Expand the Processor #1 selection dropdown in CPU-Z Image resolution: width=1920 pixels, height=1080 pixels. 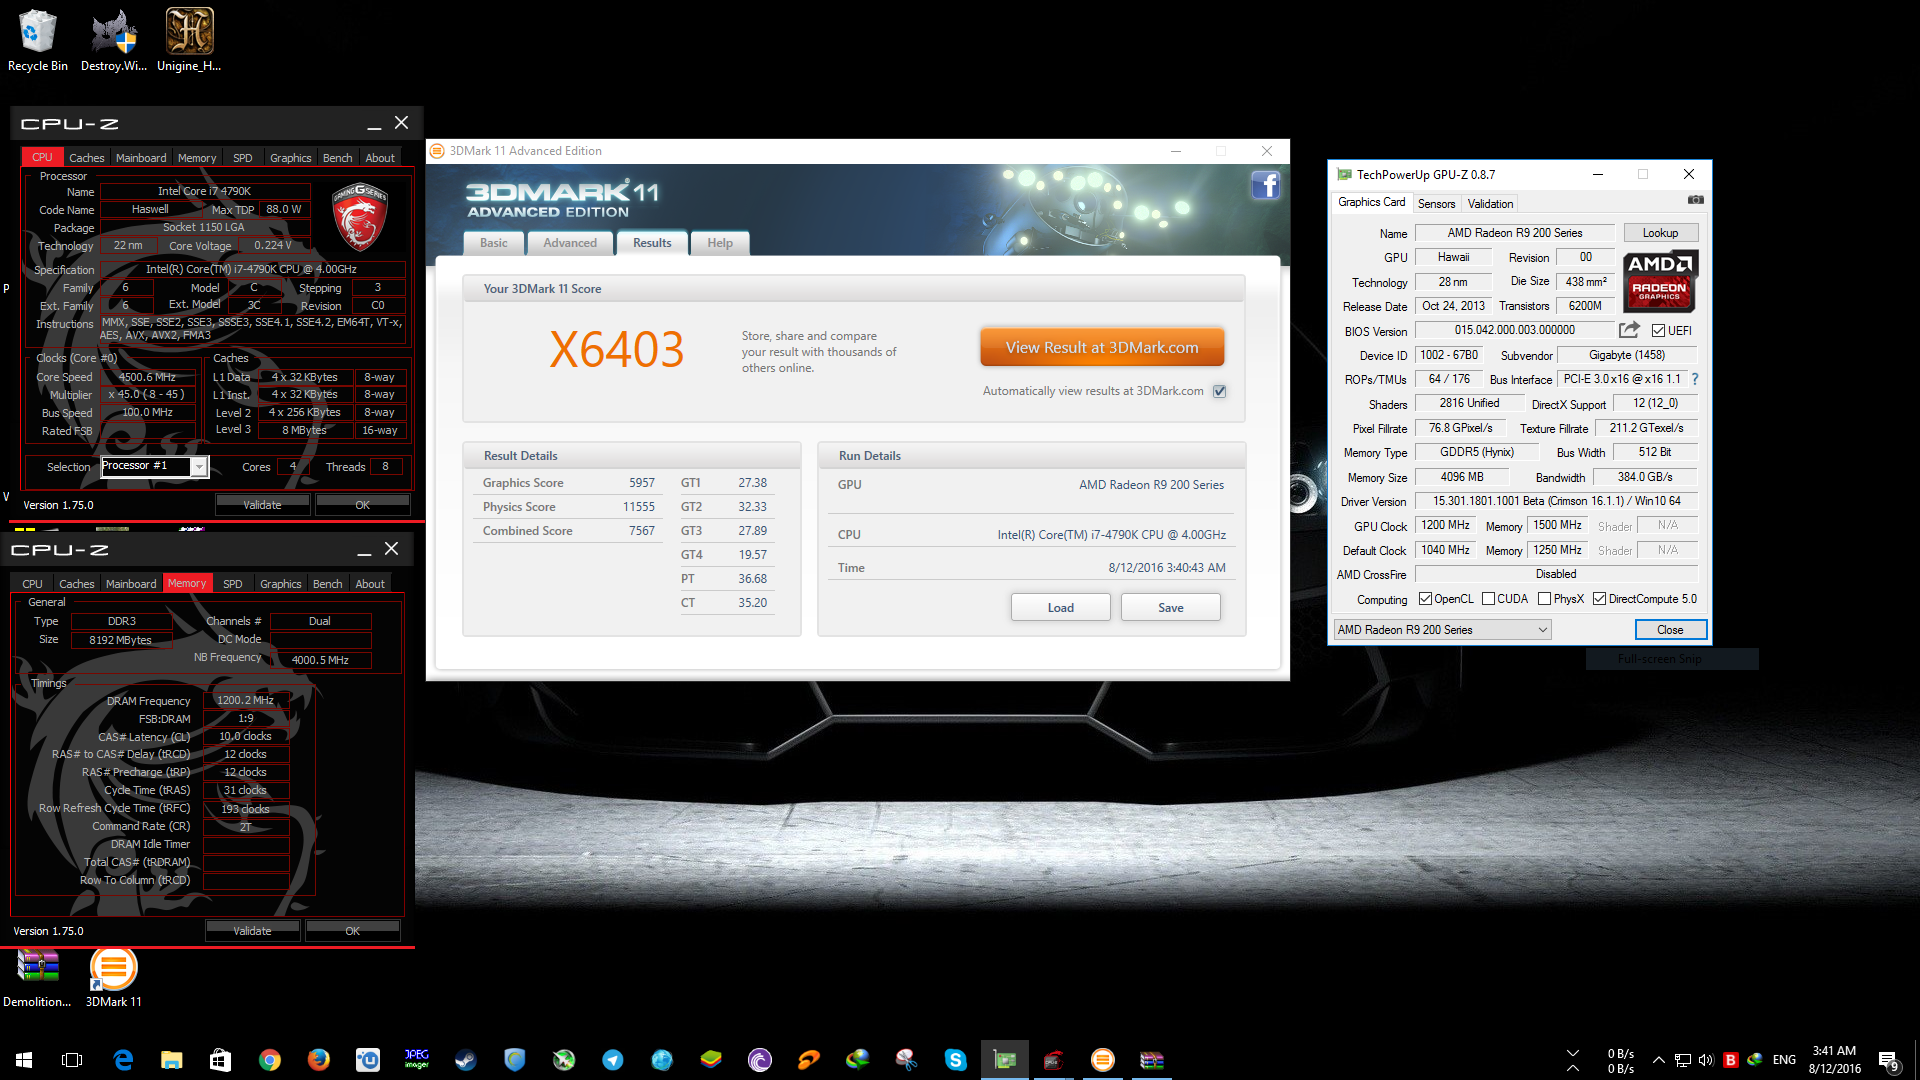click(199, 467)
